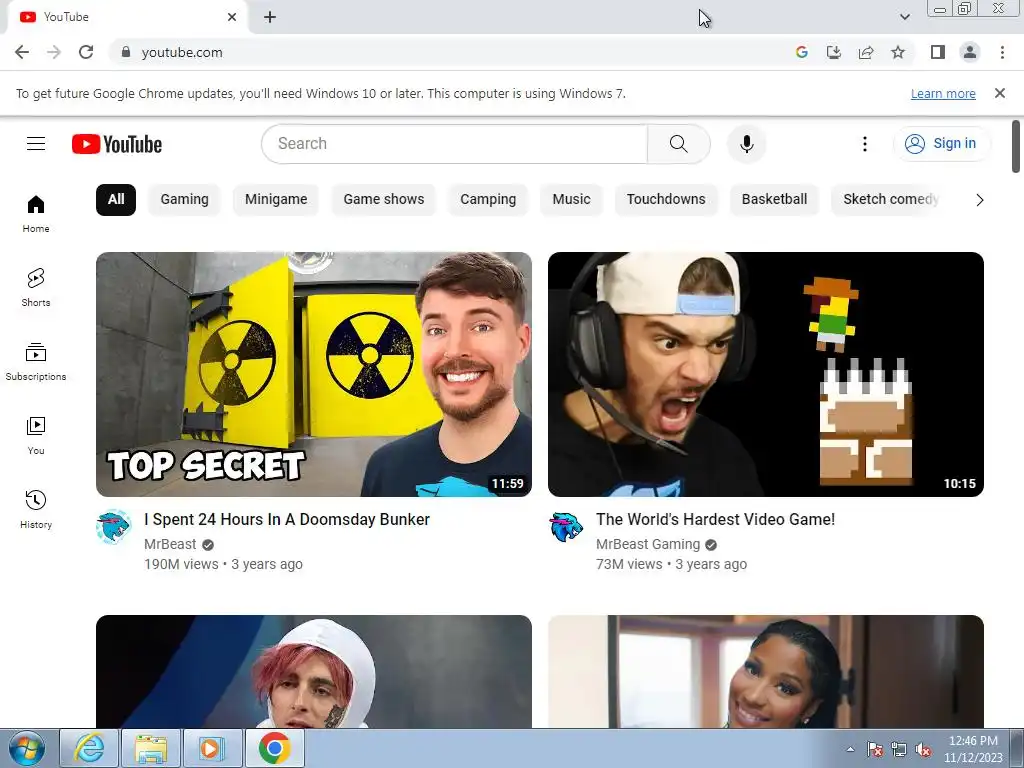This screenshot has width=1024, height=768.
Task: Start voice search with microphone icon
Action: (746, 144)
